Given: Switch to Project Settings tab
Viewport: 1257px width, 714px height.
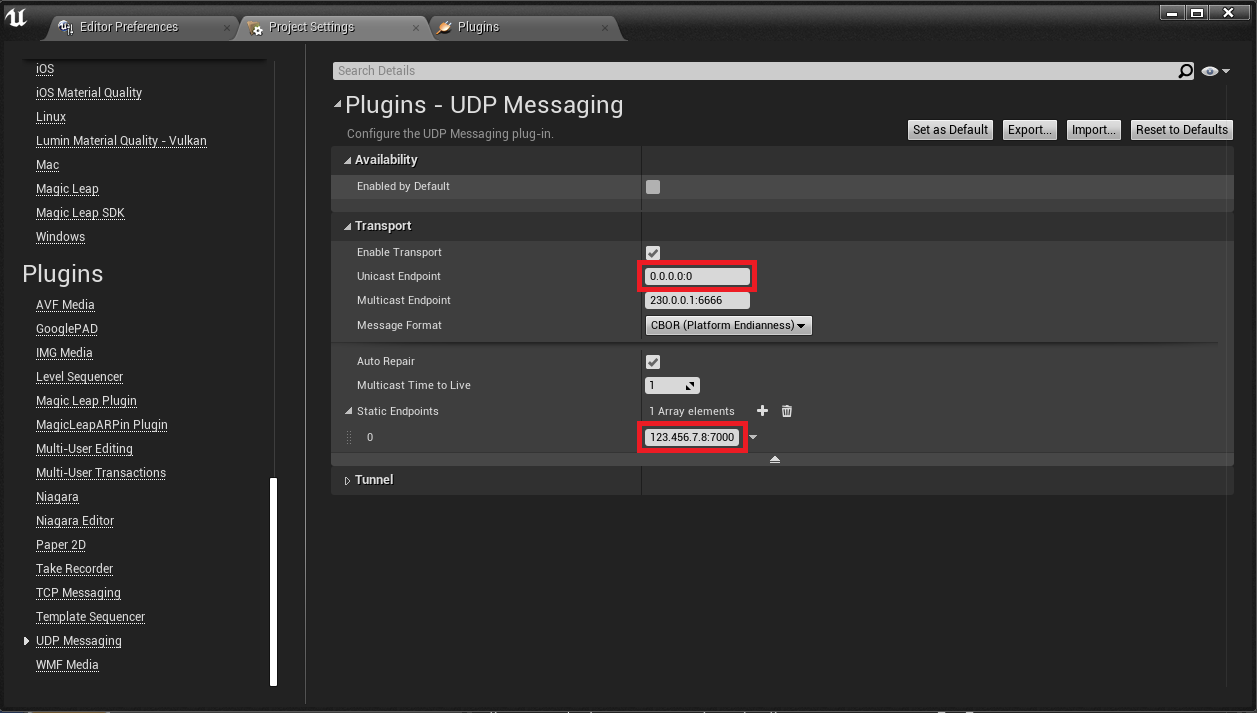Looking at the screenshot, I should coord(312,27).
